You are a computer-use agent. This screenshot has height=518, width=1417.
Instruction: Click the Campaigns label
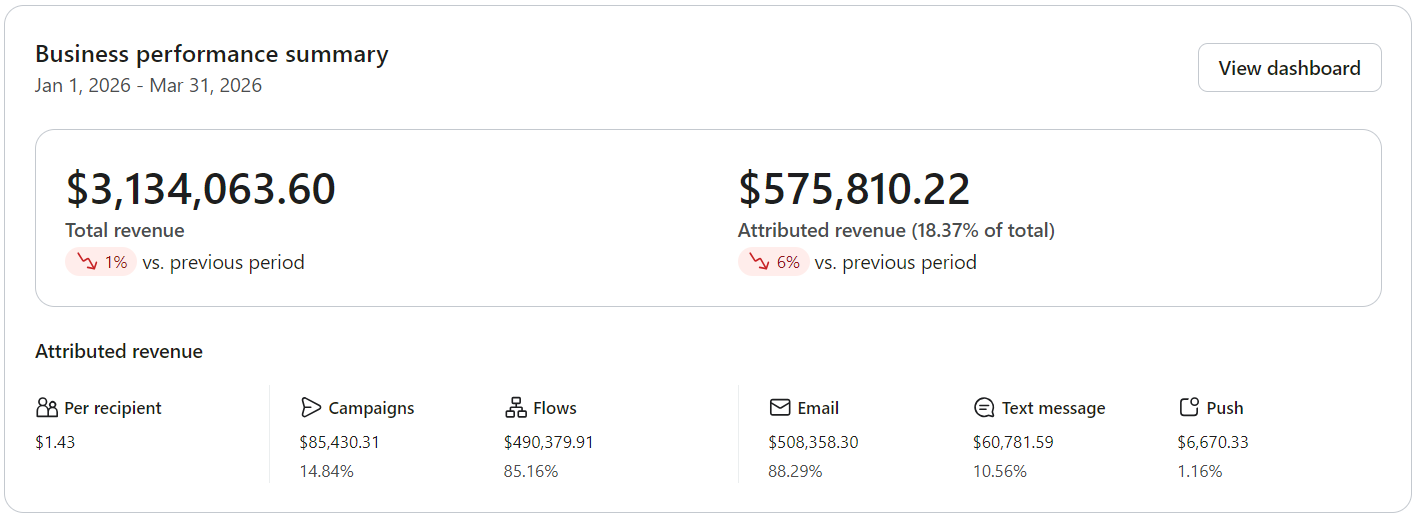371,408
